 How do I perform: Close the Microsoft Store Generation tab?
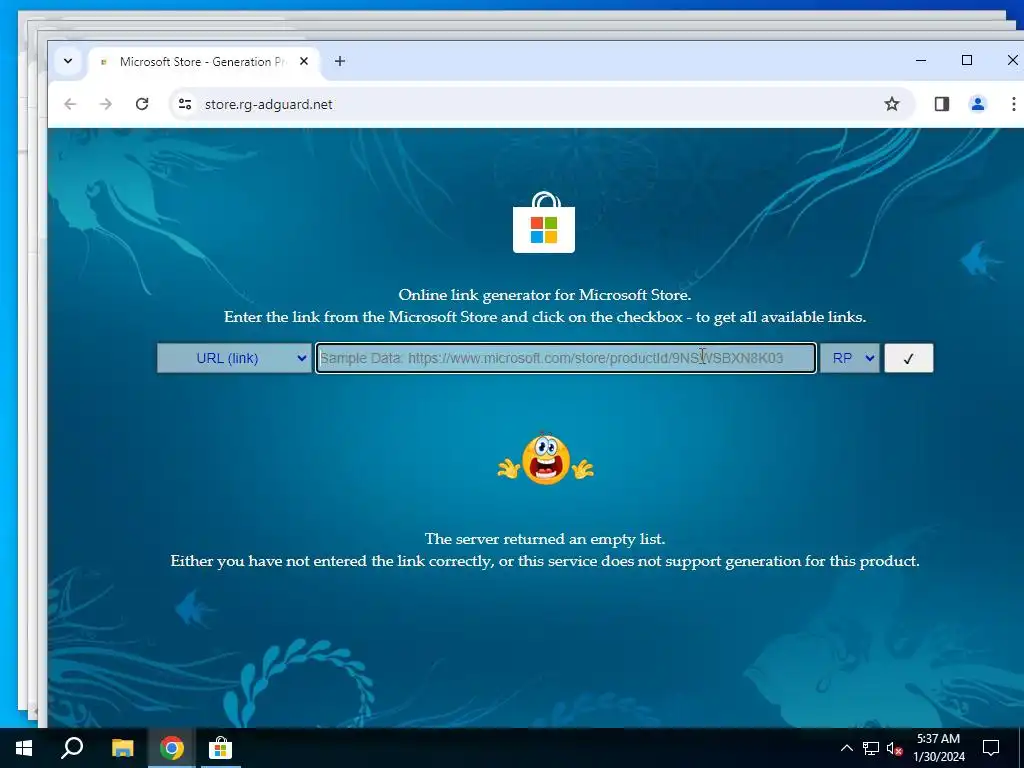tap(304, 61)
